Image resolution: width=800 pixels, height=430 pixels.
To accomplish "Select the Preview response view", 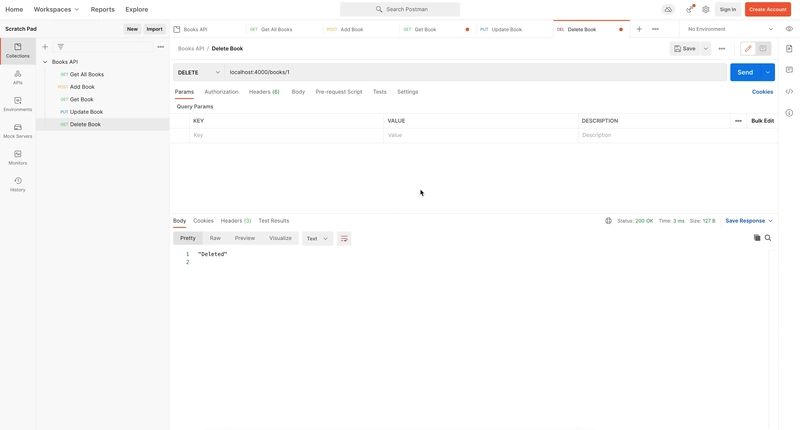I will coord(245,238).
